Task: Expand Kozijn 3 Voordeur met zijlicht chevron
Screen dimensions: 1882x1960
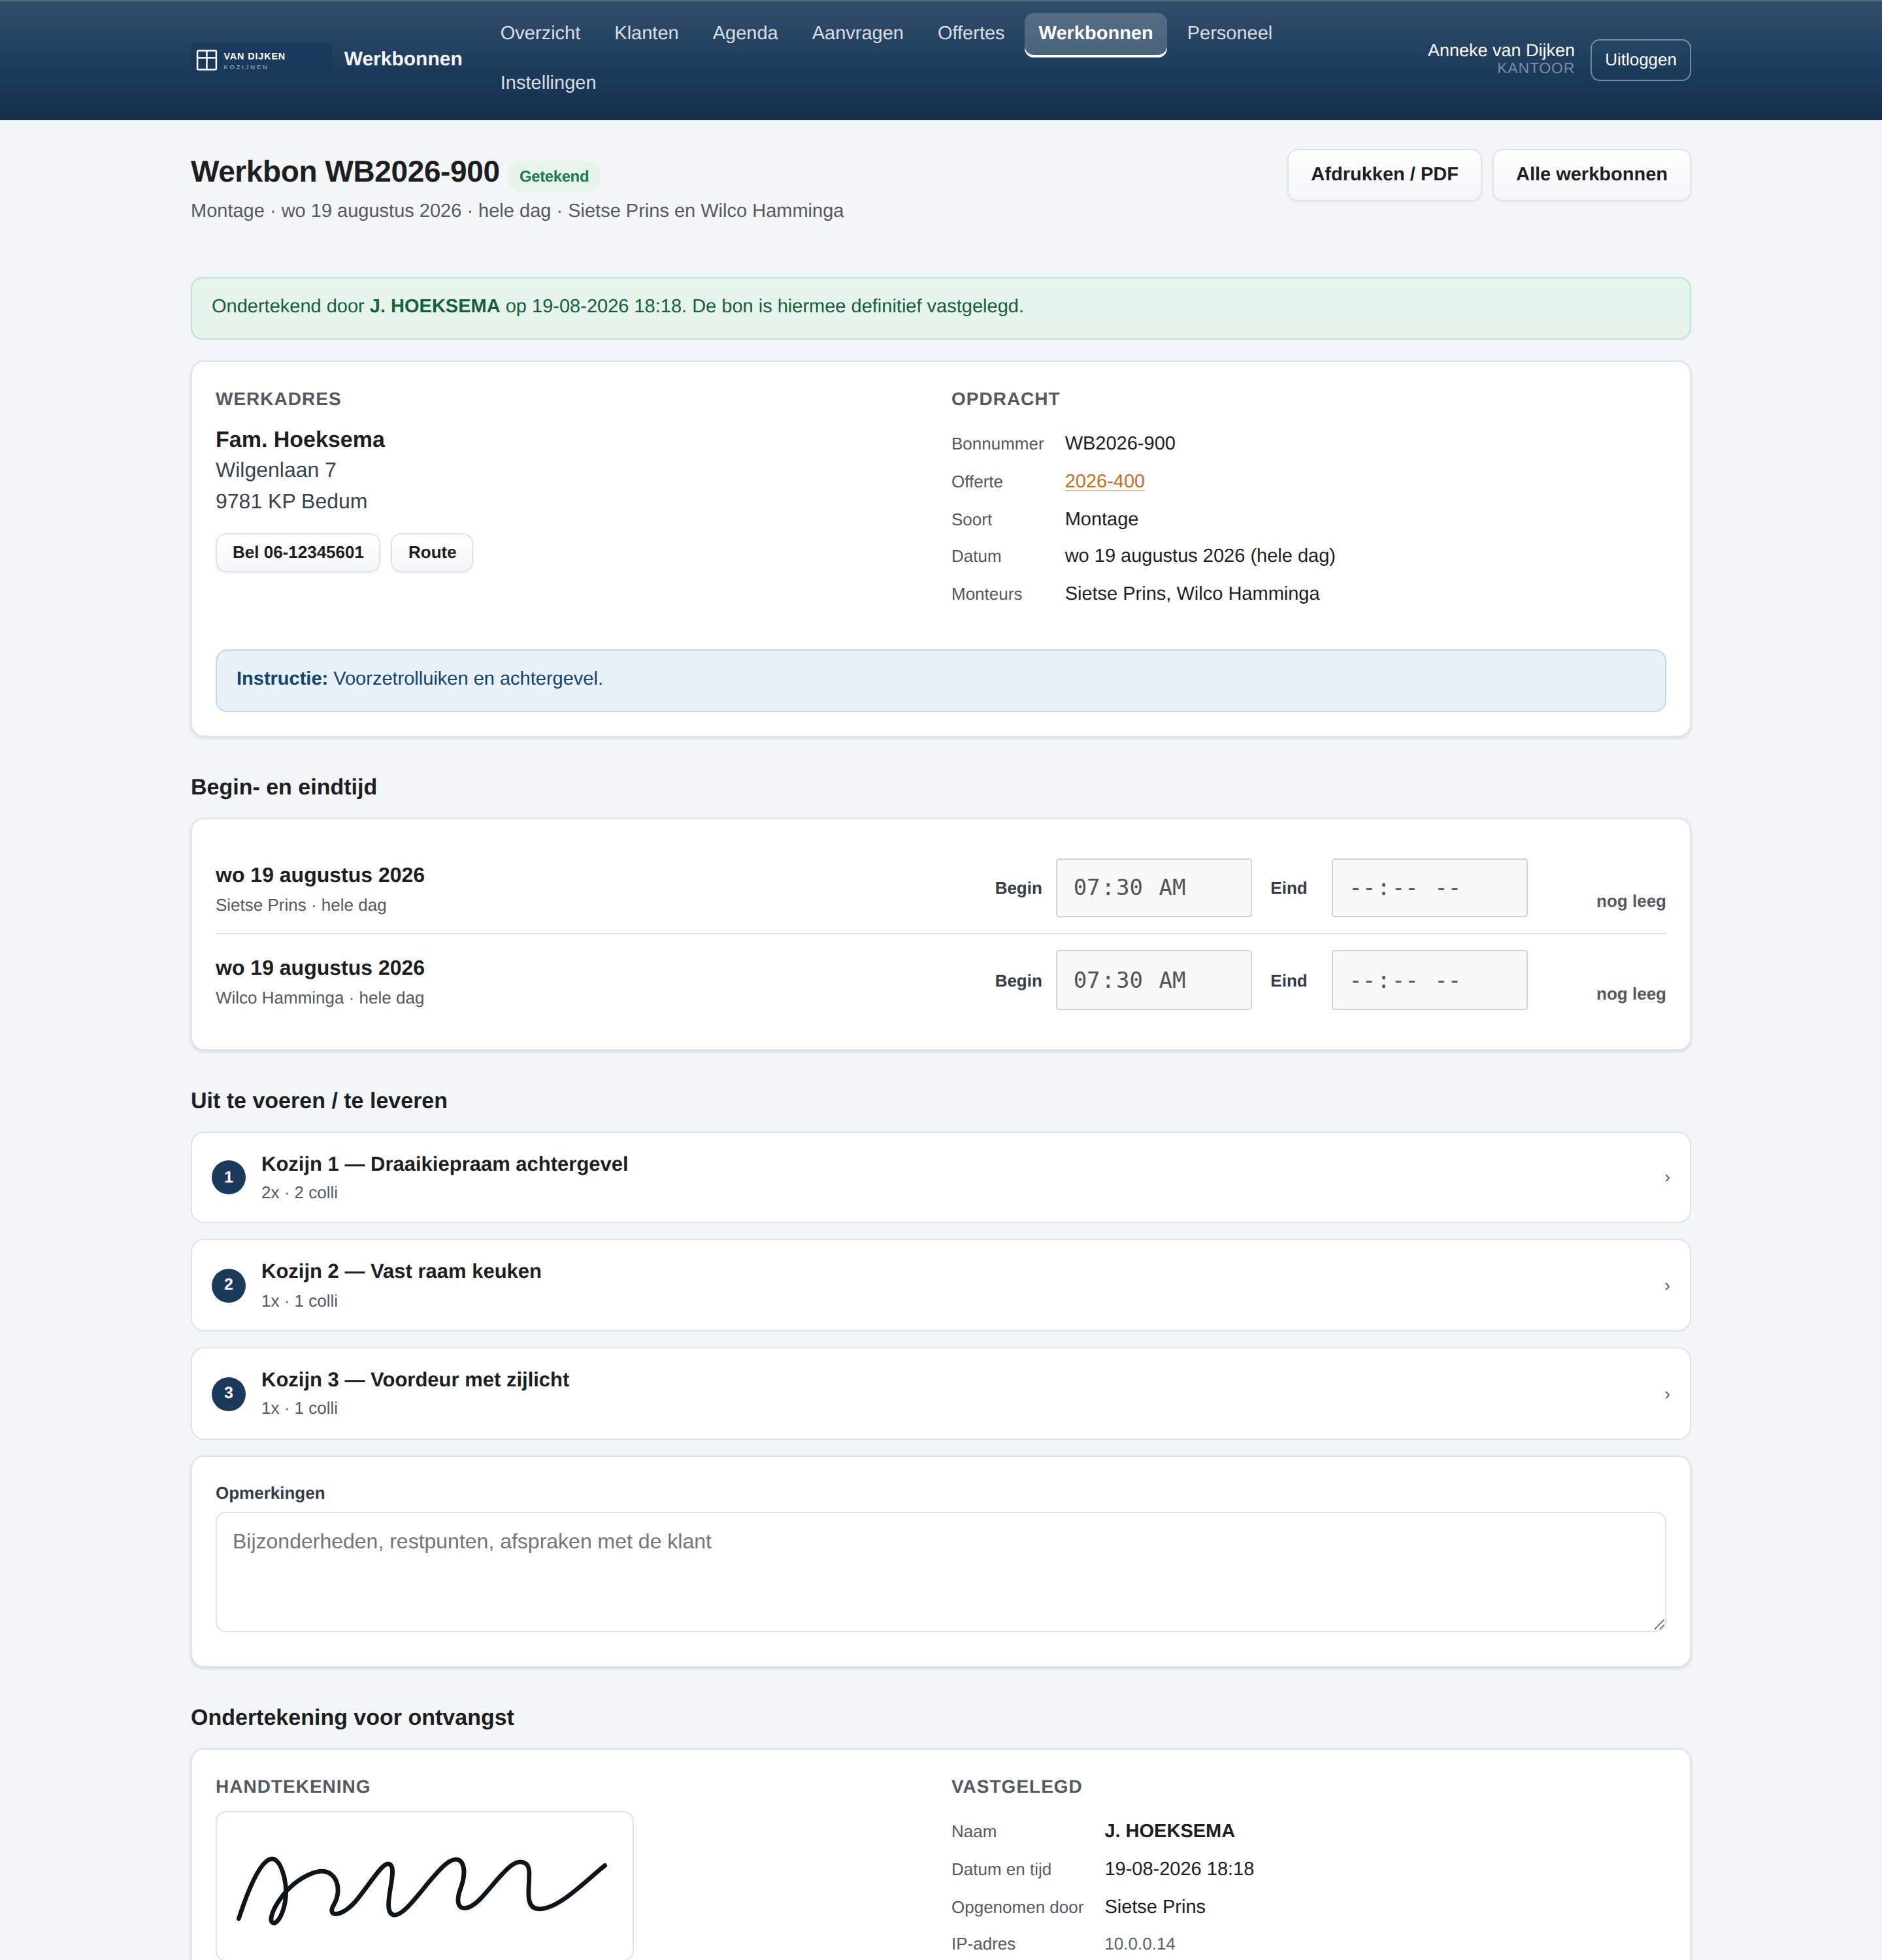Action: tap(1667, 1395)
